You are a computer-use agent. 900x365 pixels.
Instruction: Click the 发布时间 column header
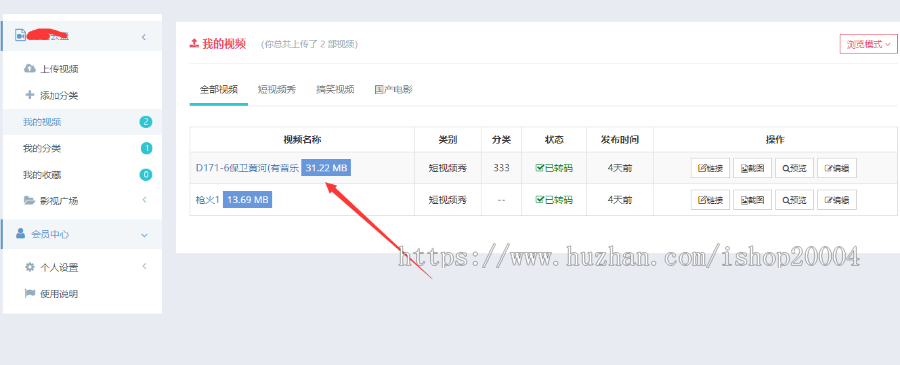[619, 139]
